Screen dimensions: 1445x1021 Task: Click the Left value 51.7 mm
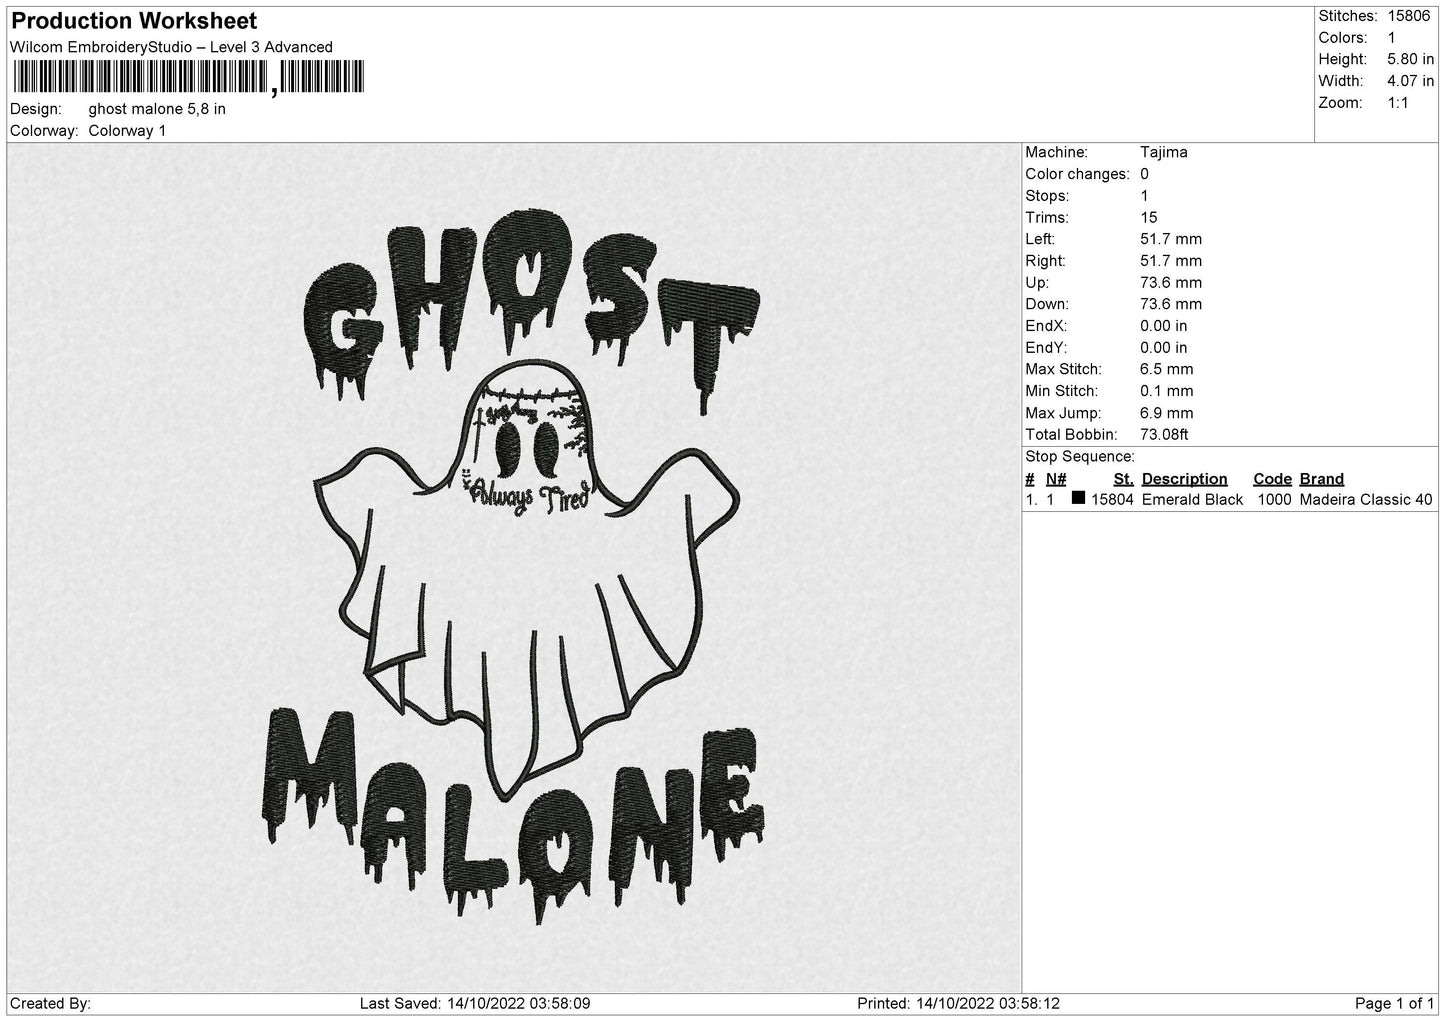pos(1171,239)
